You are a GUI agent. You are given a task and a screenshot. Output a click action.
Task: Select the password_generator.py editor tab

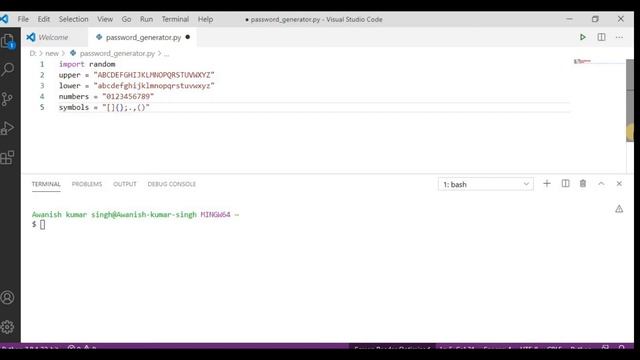[x=143, y=37]
